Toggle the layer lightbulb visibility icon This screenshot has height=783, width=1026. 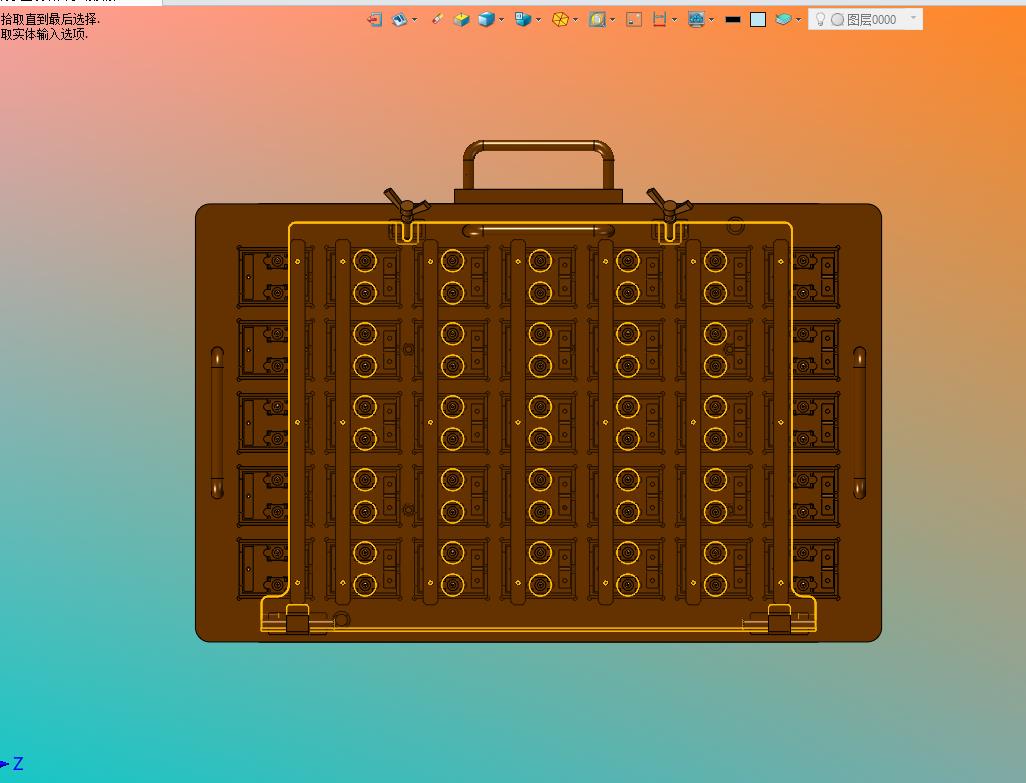[x=820, y=20]
